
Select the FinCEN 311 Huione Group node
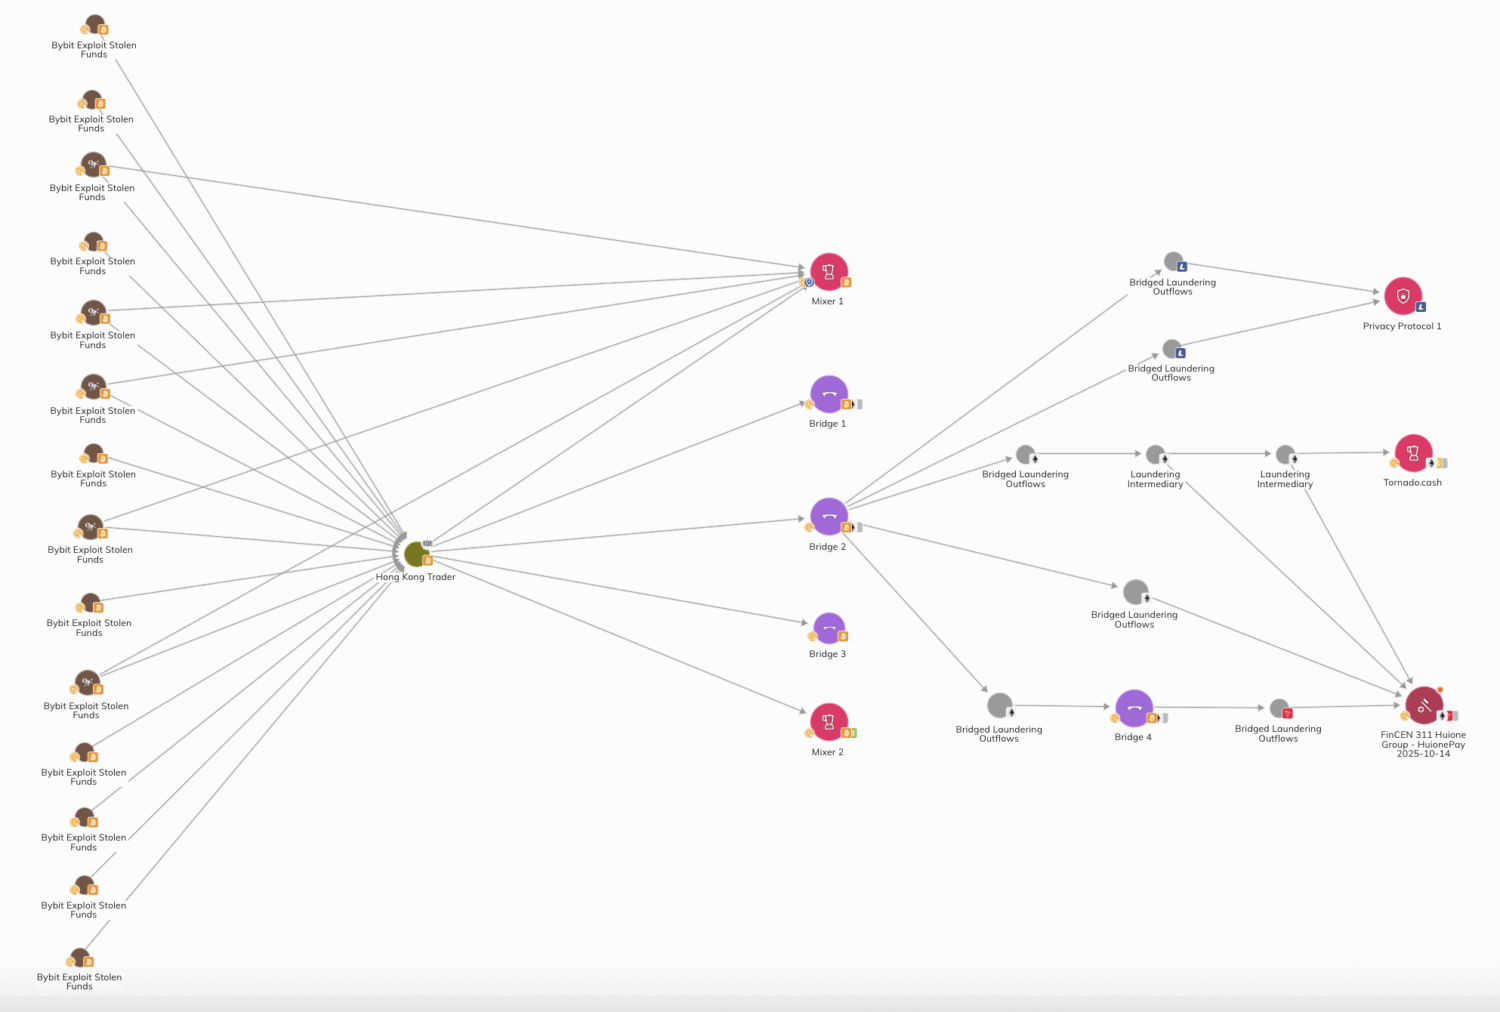pos(1423,705)
